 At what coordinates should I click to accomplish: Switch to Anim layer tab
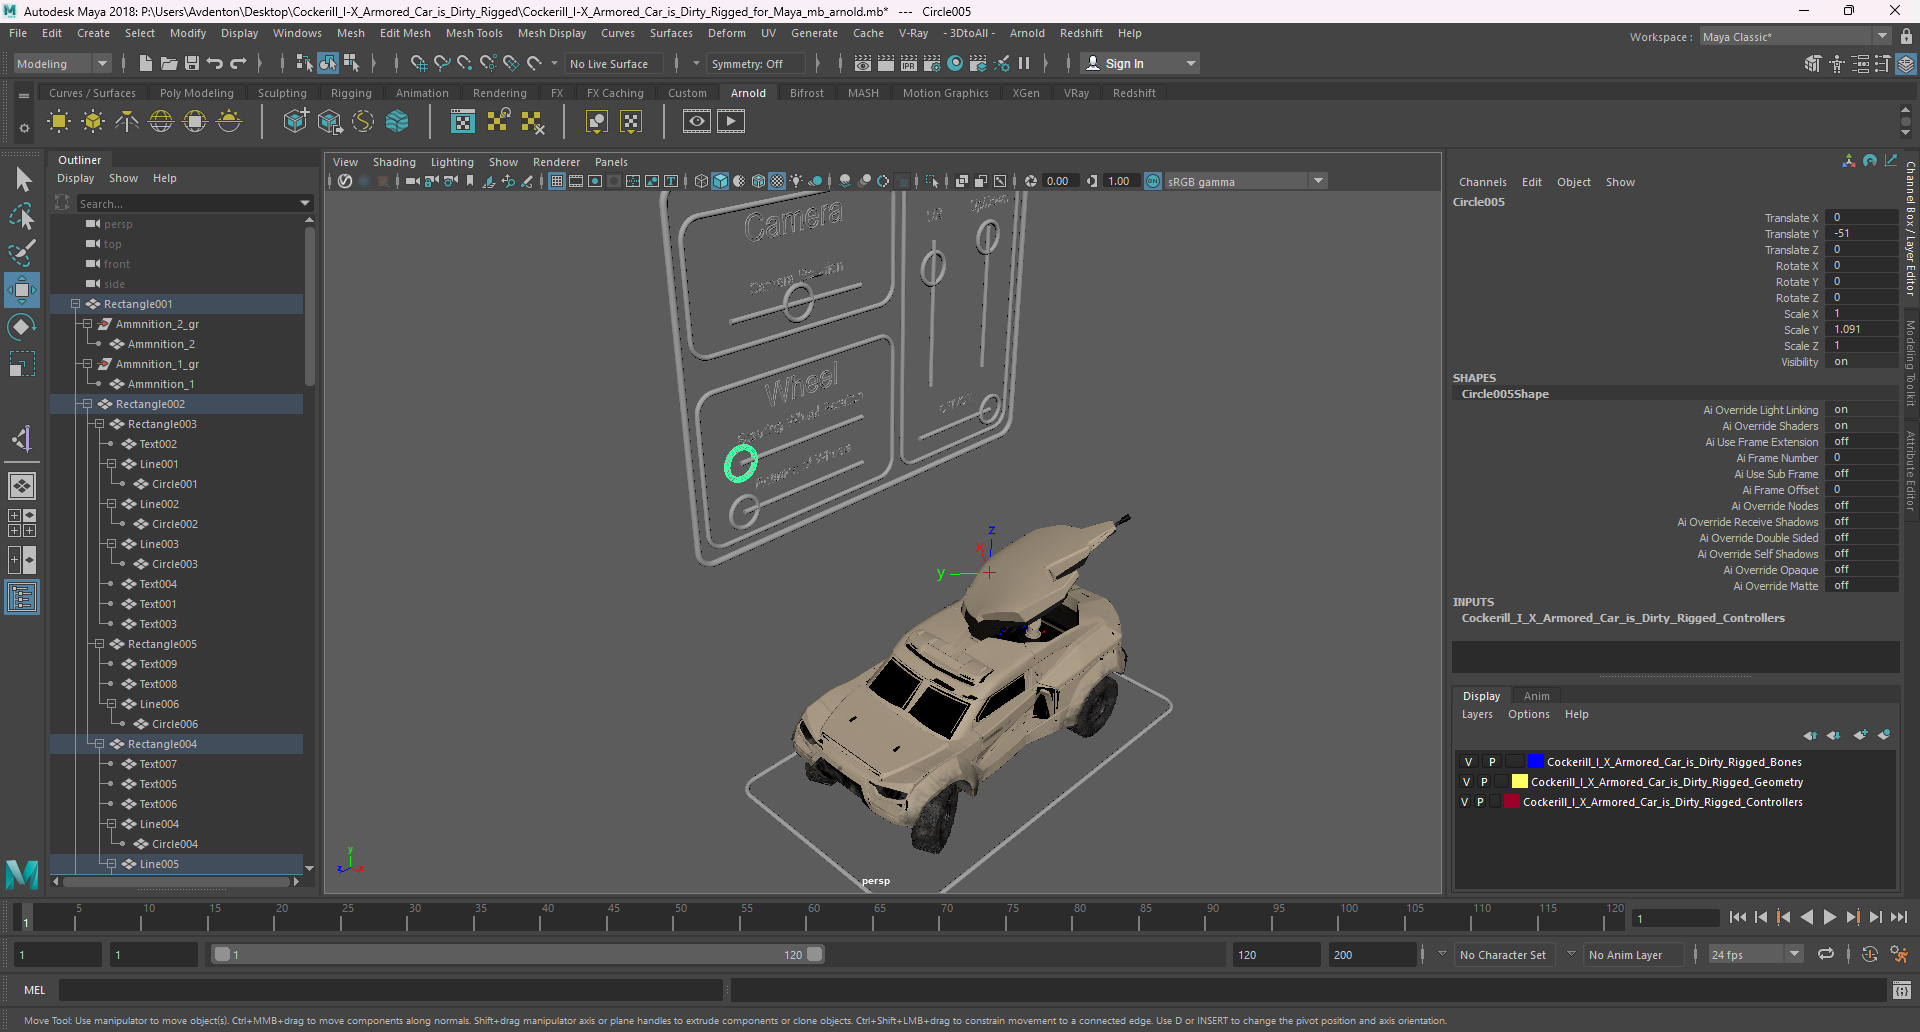1536,696
